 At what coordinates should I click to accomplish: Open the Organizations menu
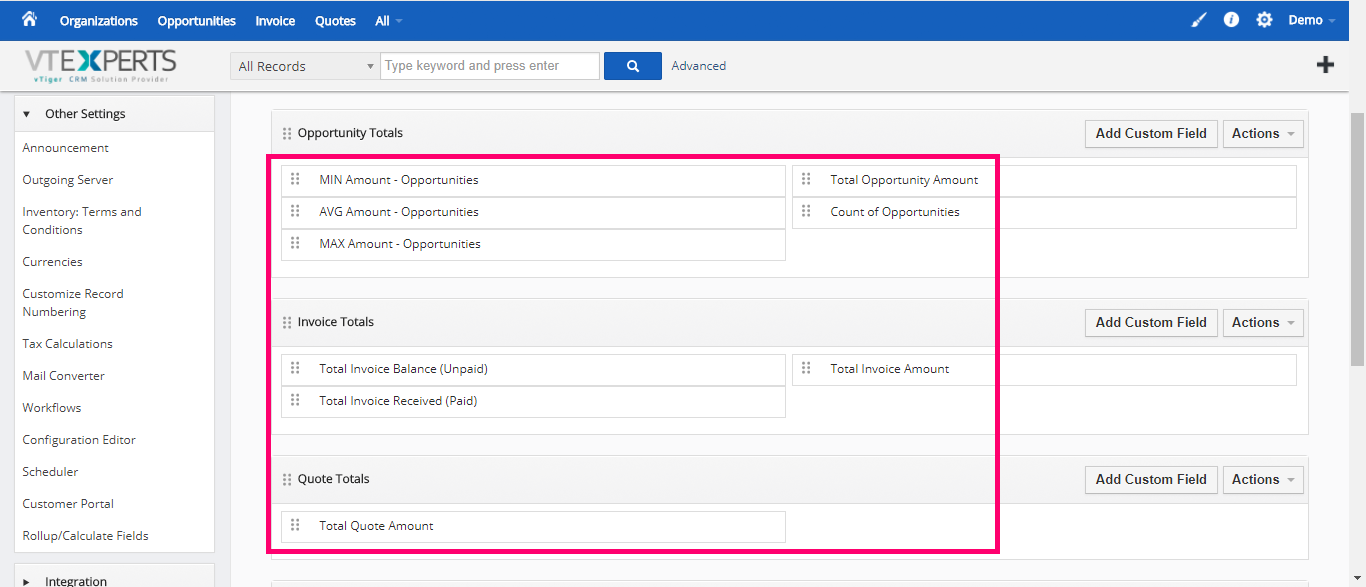click(x=99, y=21)
